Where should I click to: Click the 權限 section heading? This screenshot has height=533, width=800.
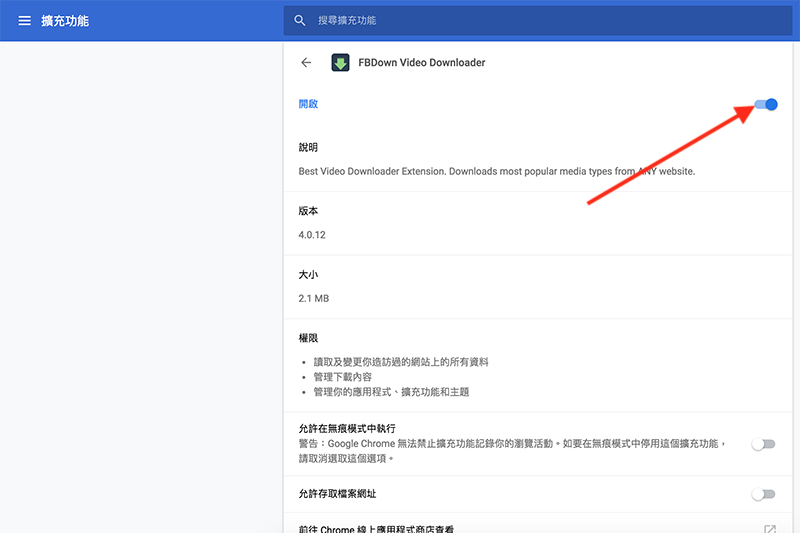(x=308, y=339)
